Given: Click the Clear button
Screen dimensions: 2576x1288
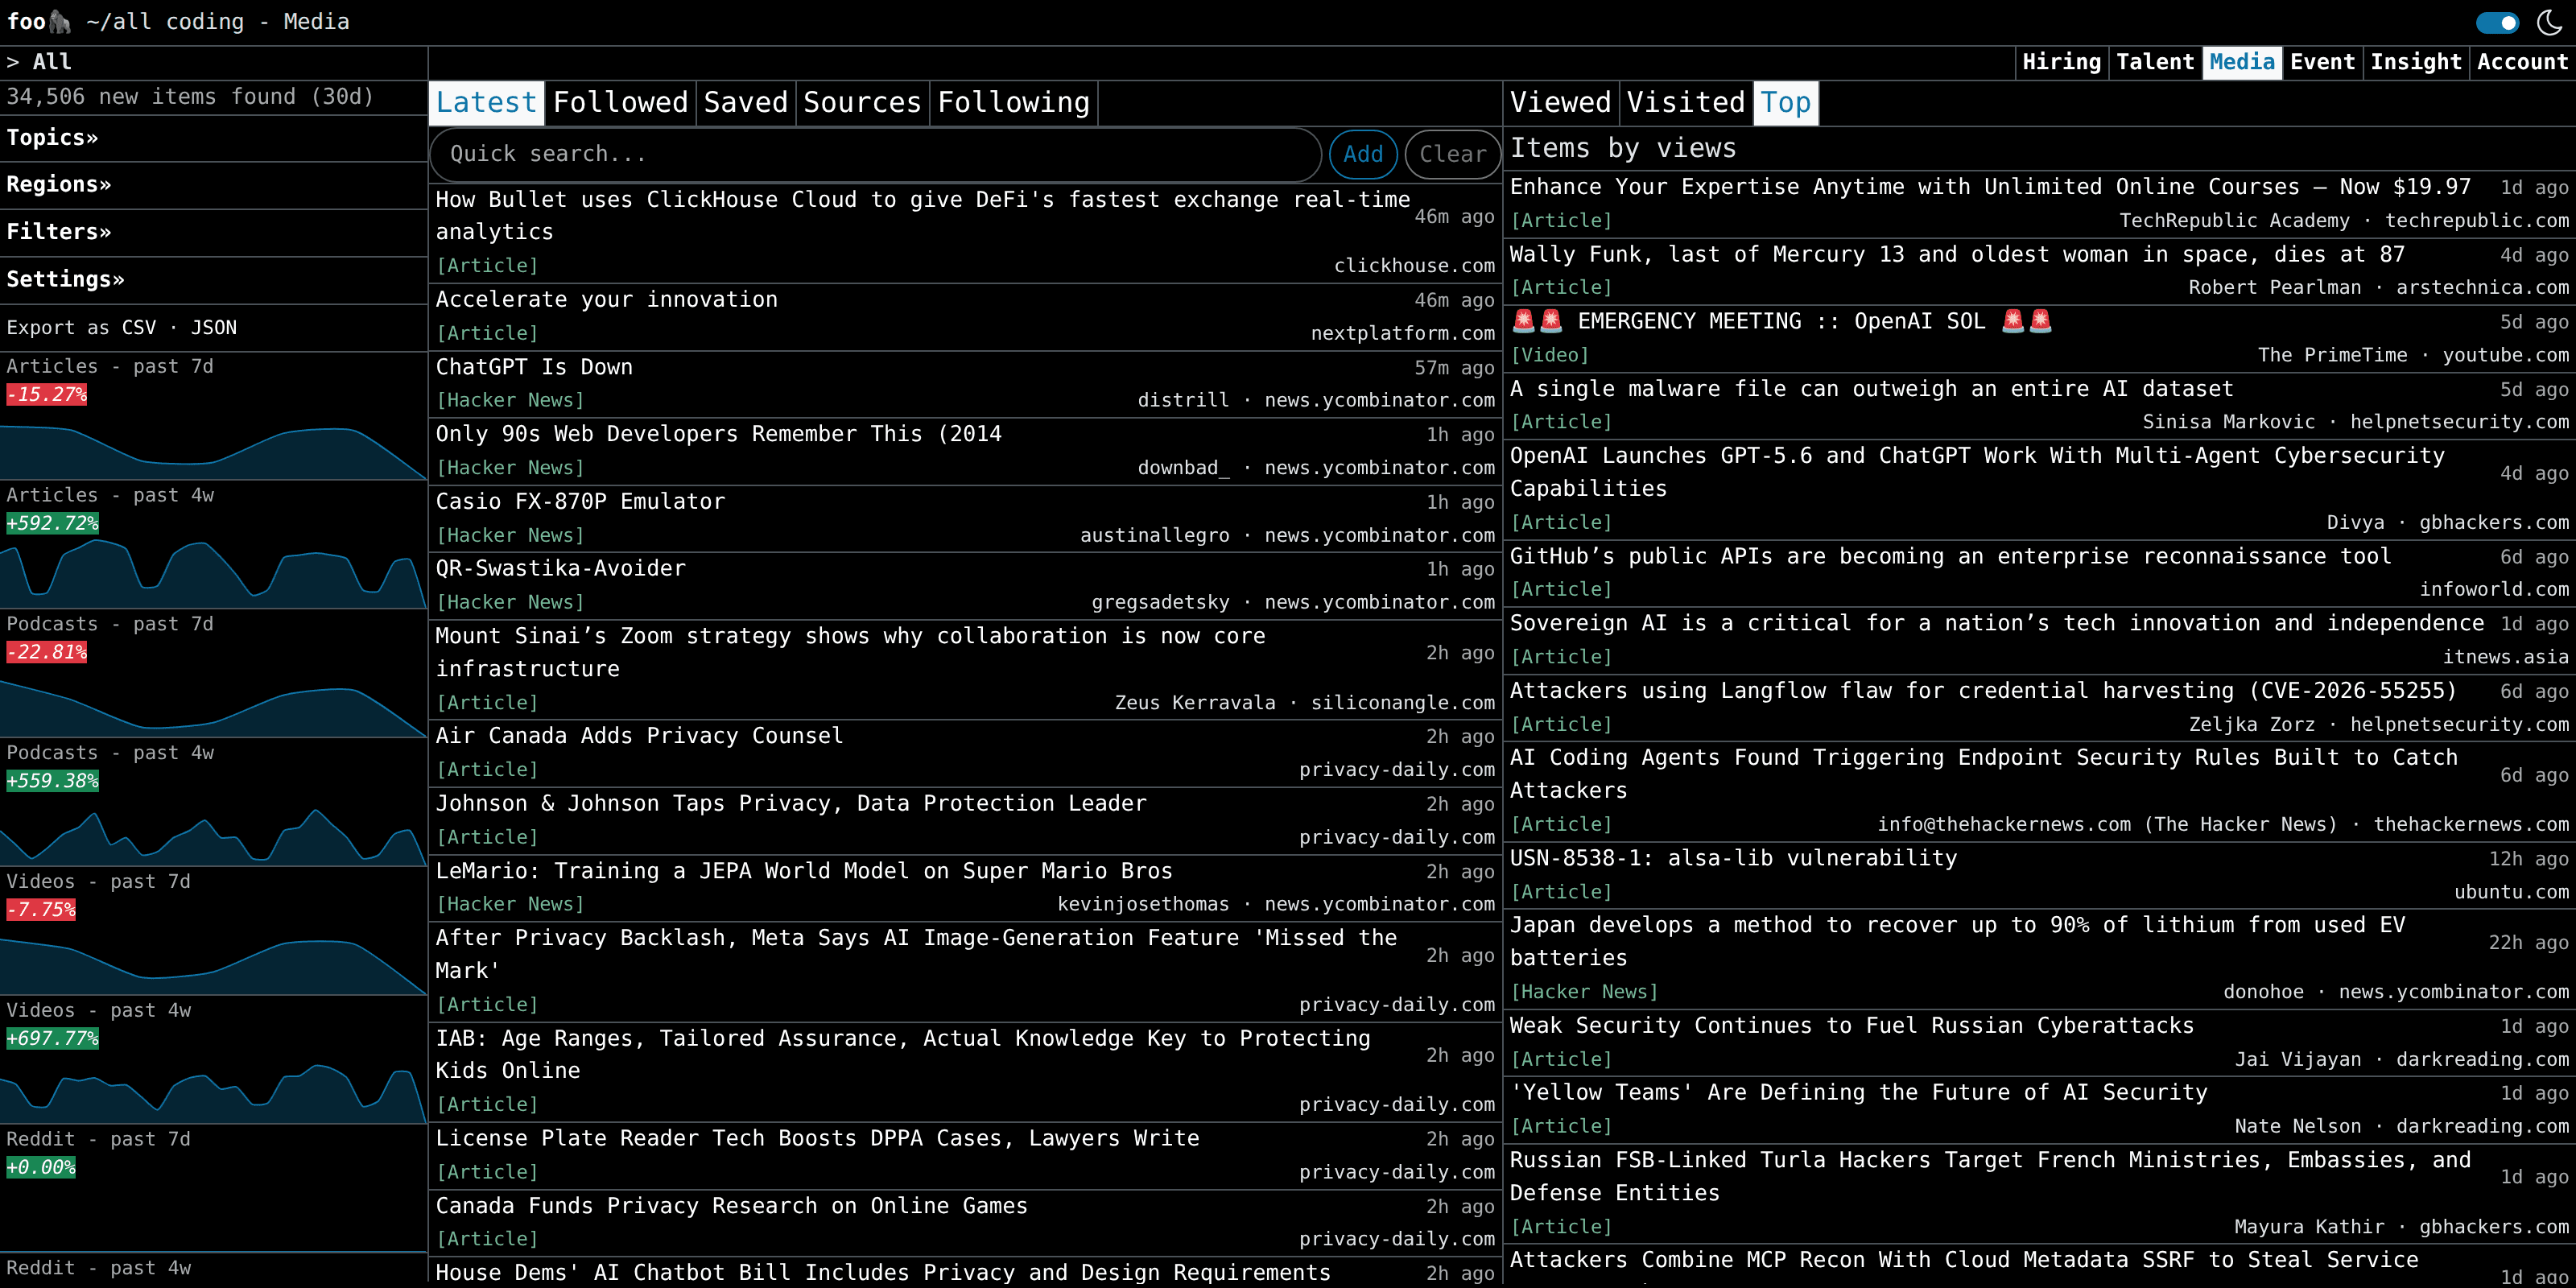Looking at the screenshot, I should pos(1453,154).
